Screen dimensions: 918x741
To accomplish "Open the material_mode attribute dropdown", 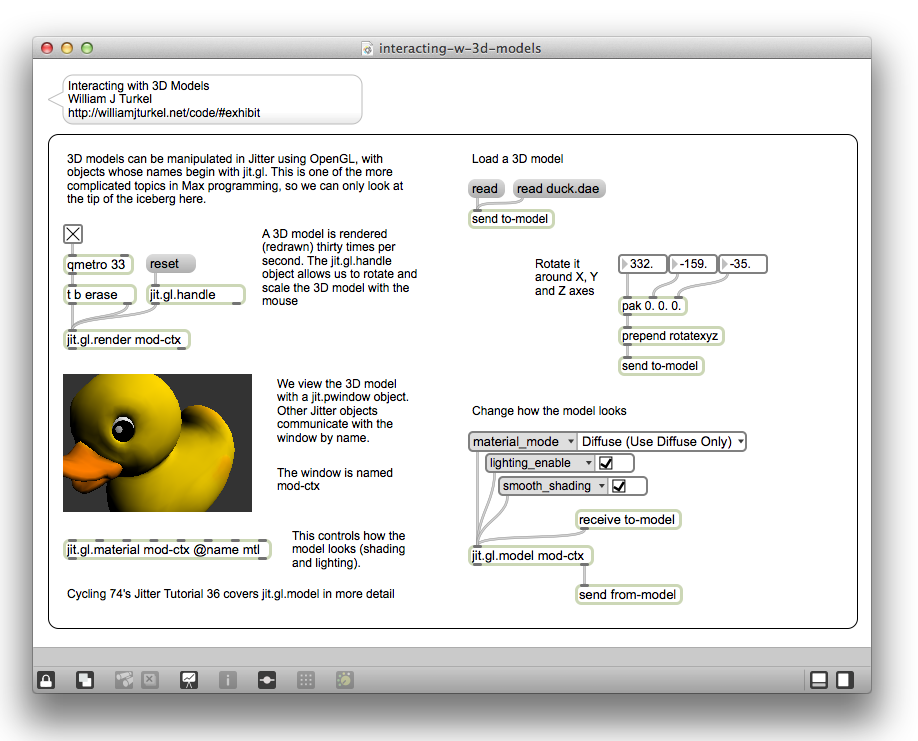I will pos(522,441).
